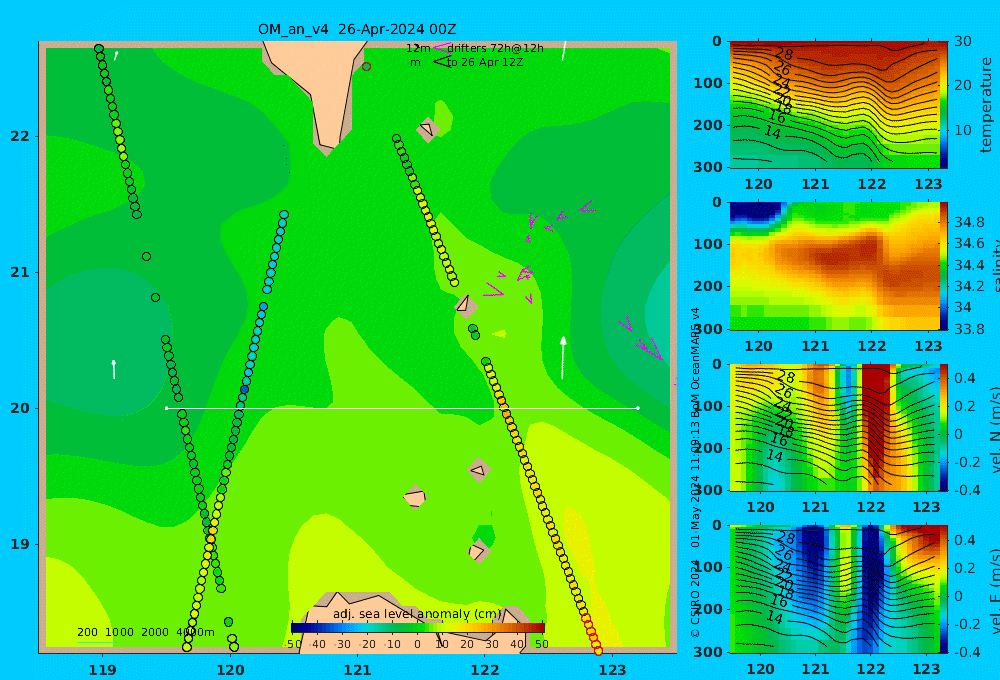Click the vertical CSIRO BoM OceanMAPS copyright text
The height and width of the screenshot is (680, 1000).
coord(695,472)
